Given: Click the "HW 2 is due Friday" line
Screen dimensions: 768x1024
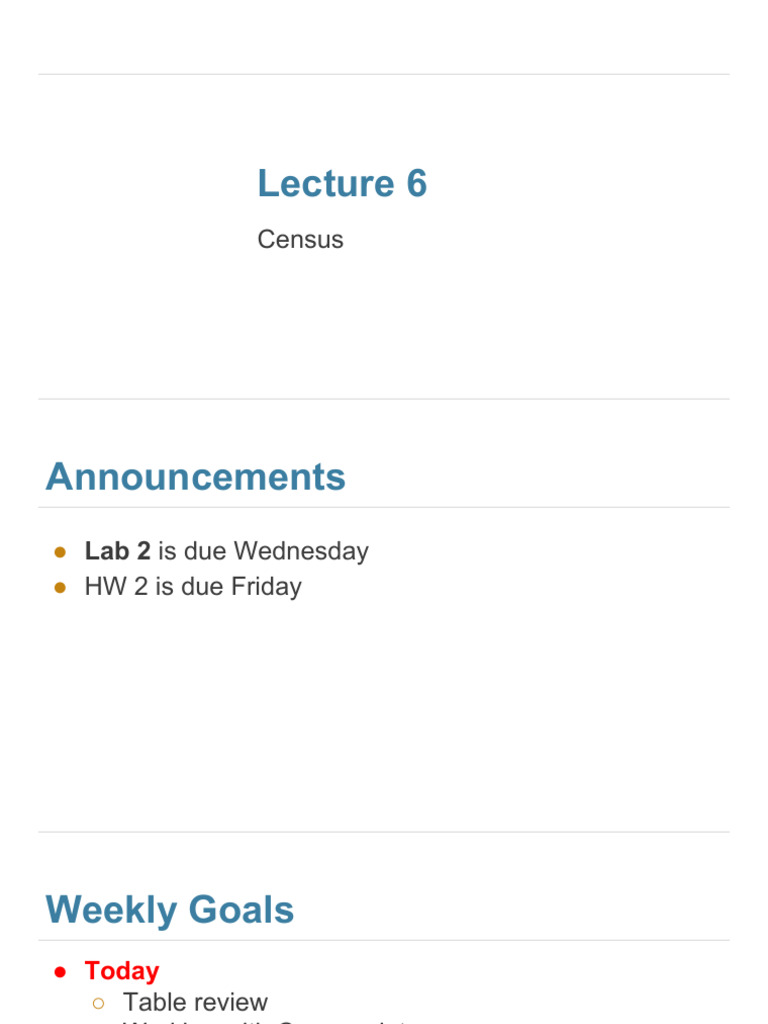Looking at the screenshot, I should [193, 586].
